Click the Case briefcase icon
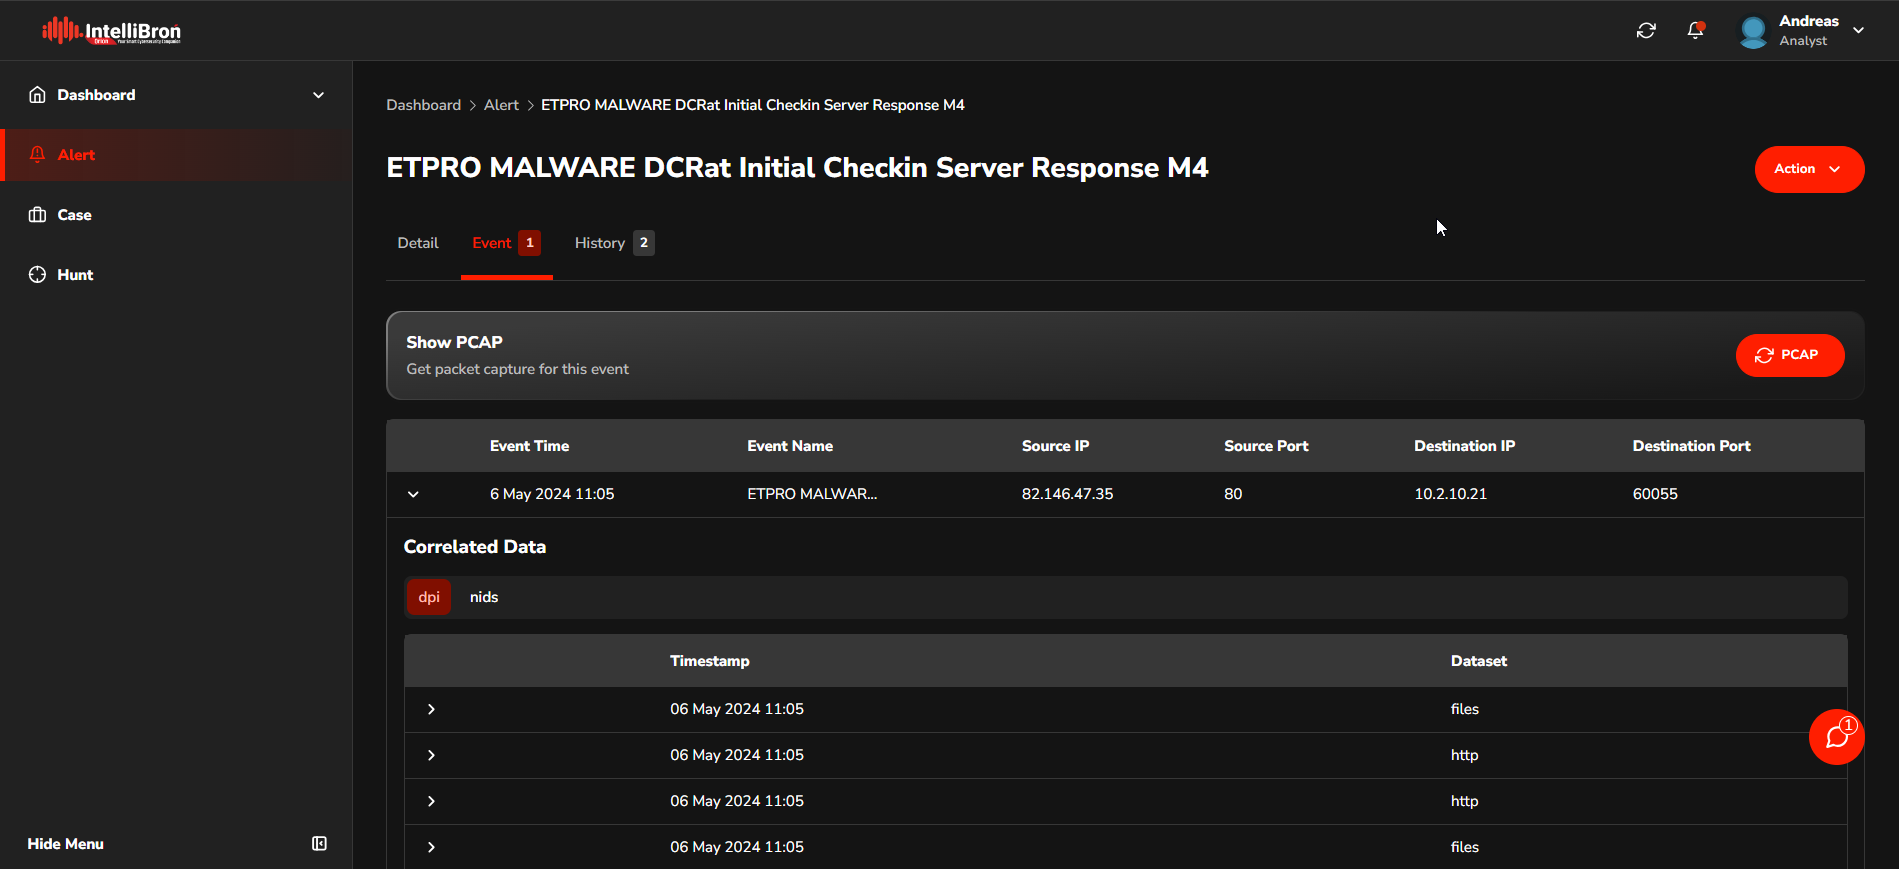 (37, 215)
